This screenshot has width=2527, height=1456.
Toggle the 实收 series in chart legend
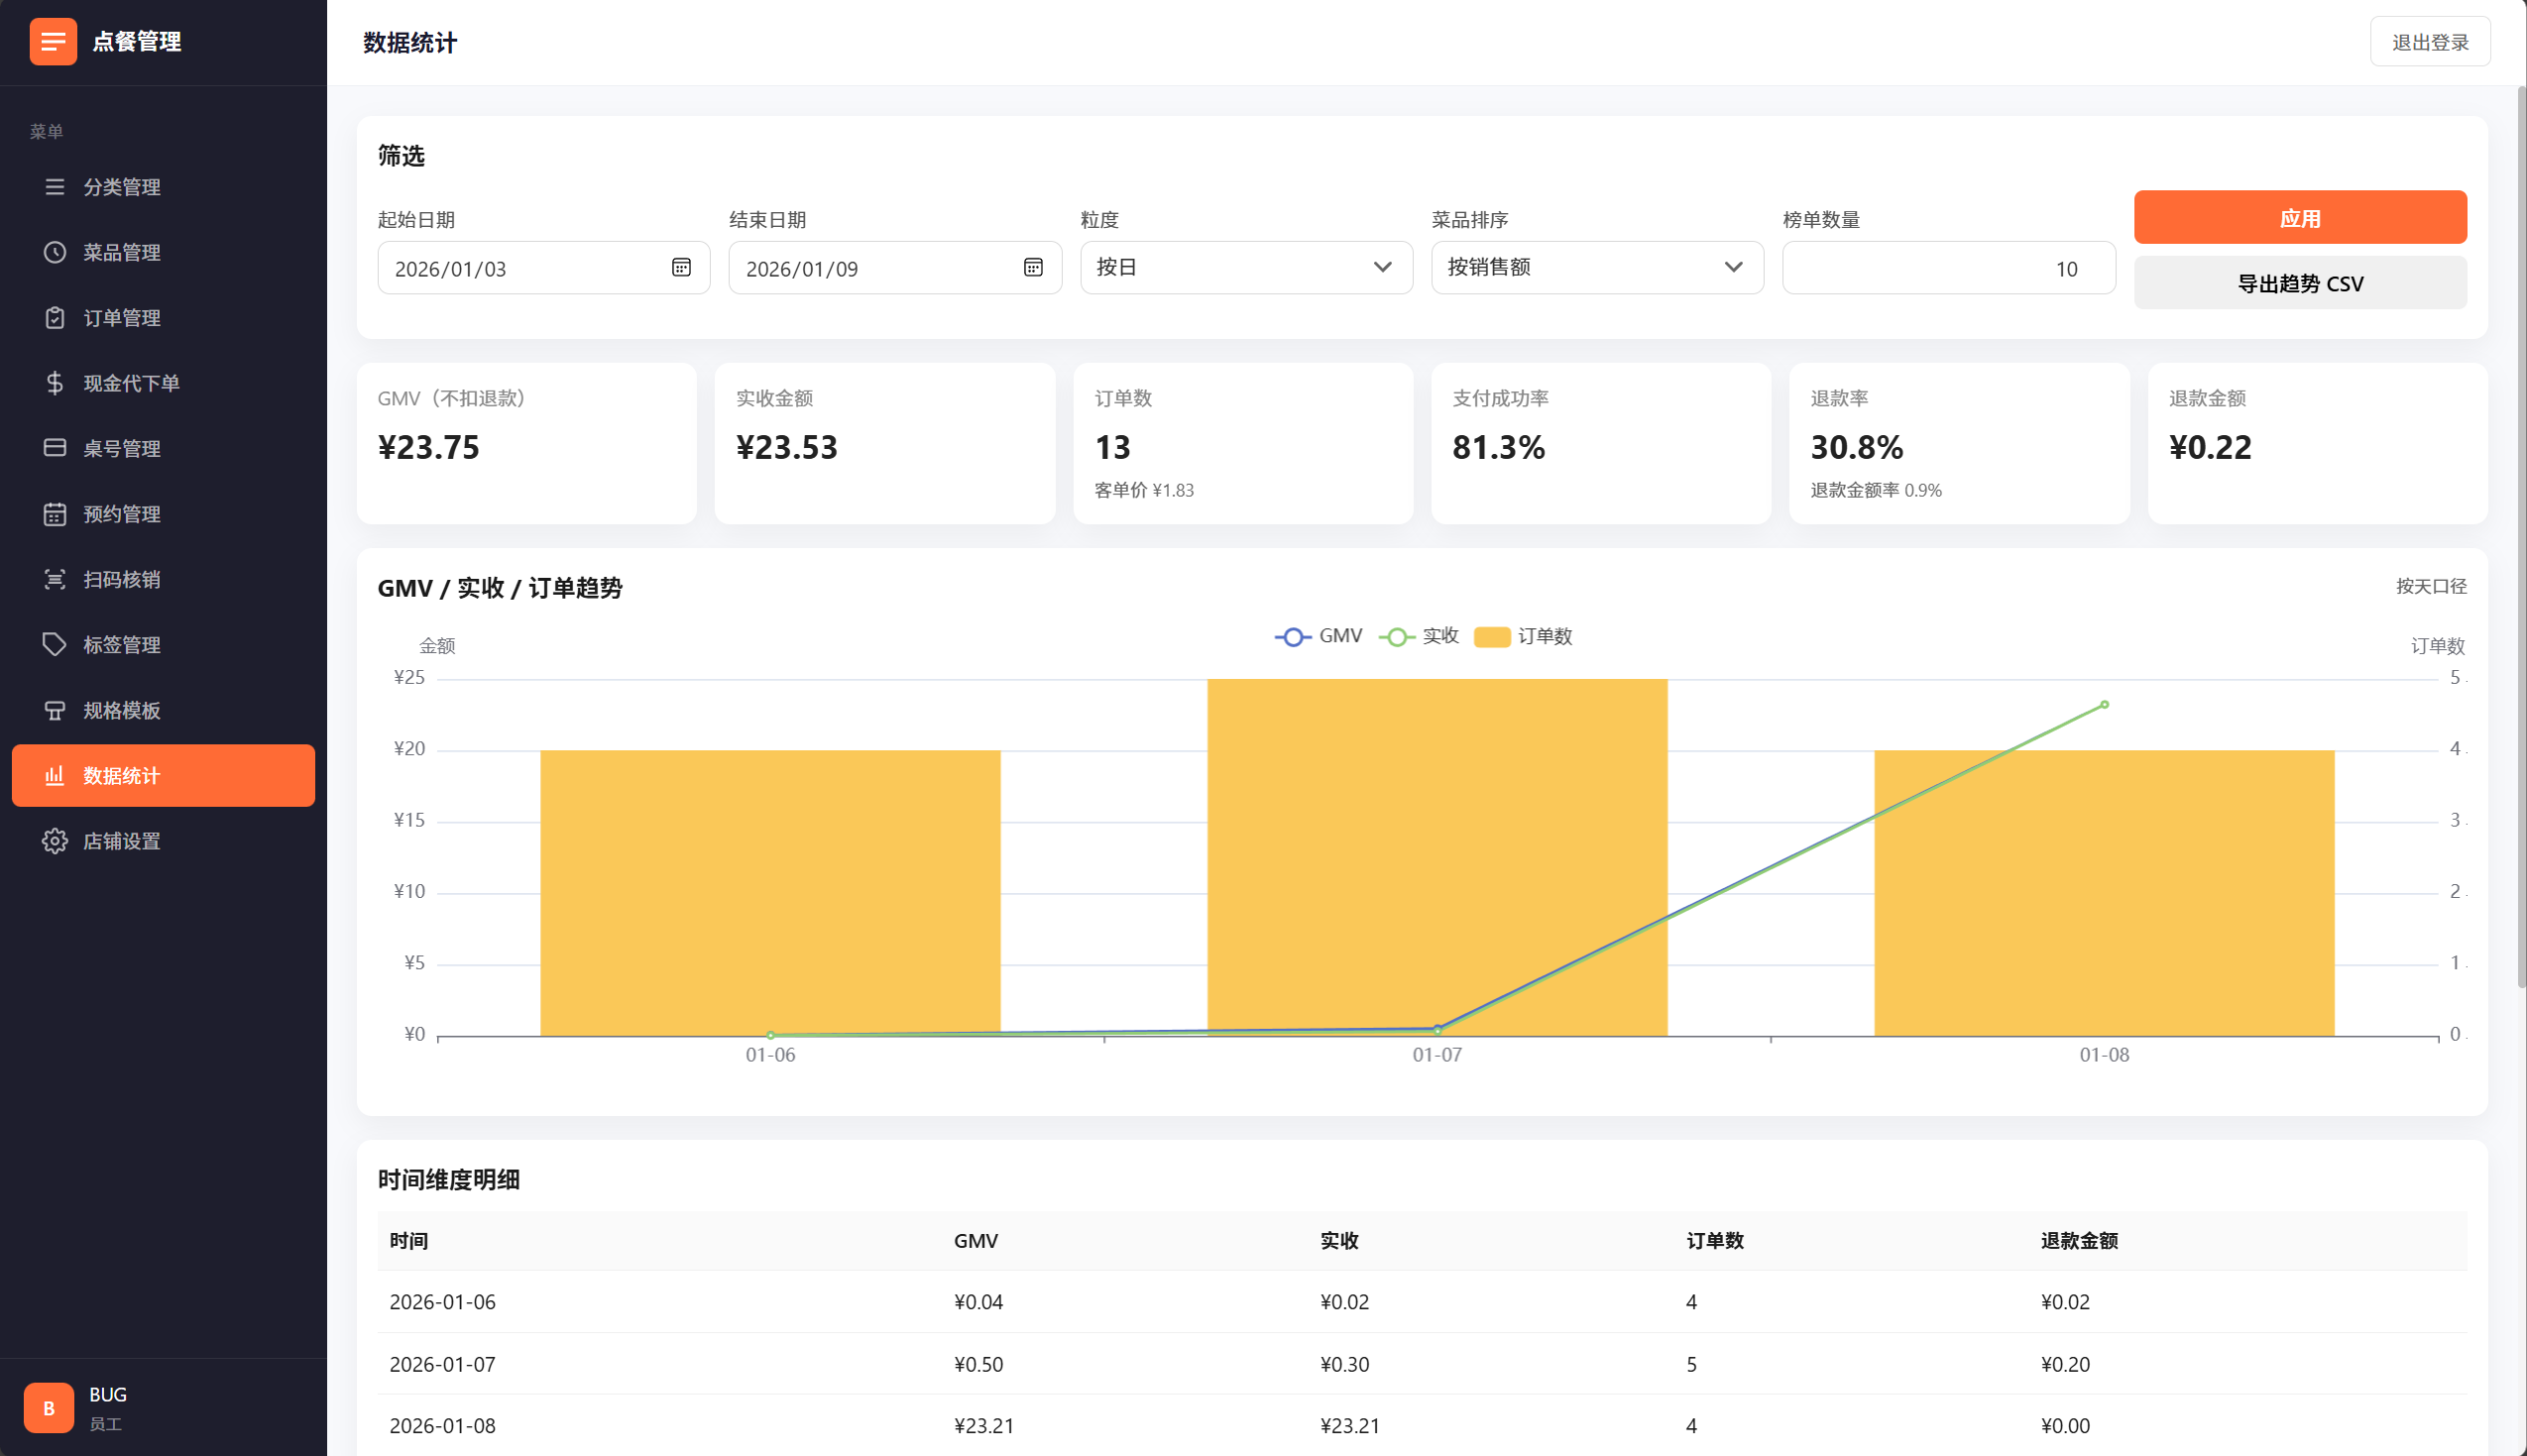(1419, 636)
